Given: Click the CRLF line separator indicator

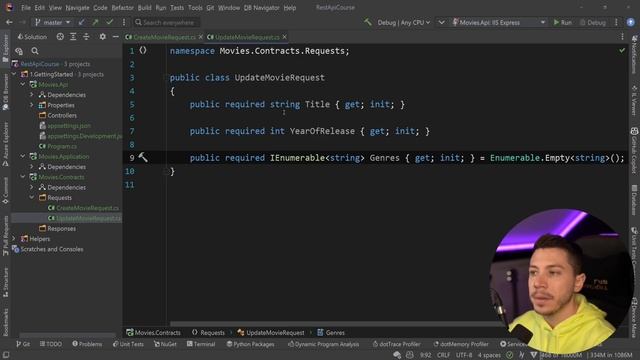Looking at the screenshot, I should coord(443,355).
